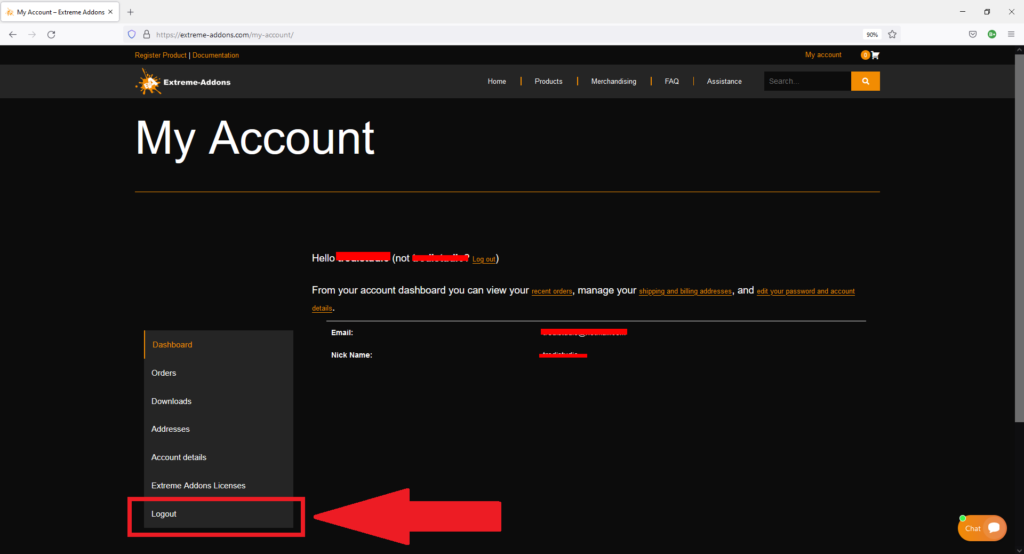Click the Nick Name: label text
This screenshot has width=1024, height=554.
(351, 355)
